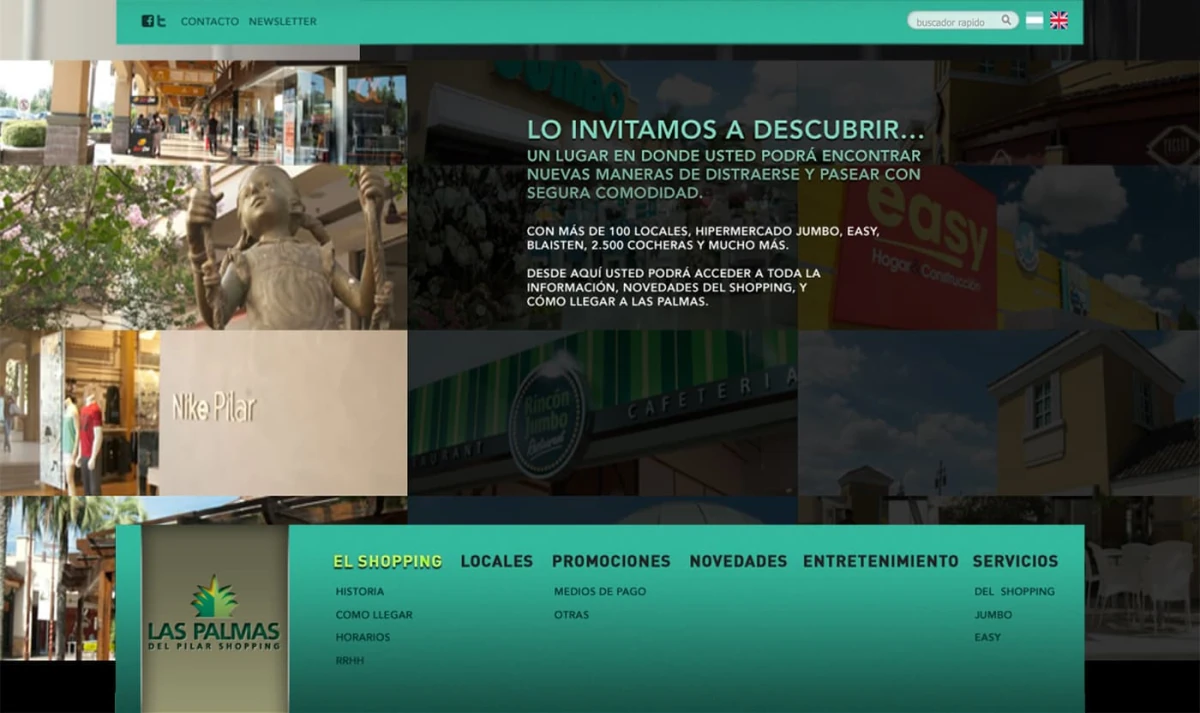
Task: Switch language with Argentina flag
Action: (x=1034, y=21)
